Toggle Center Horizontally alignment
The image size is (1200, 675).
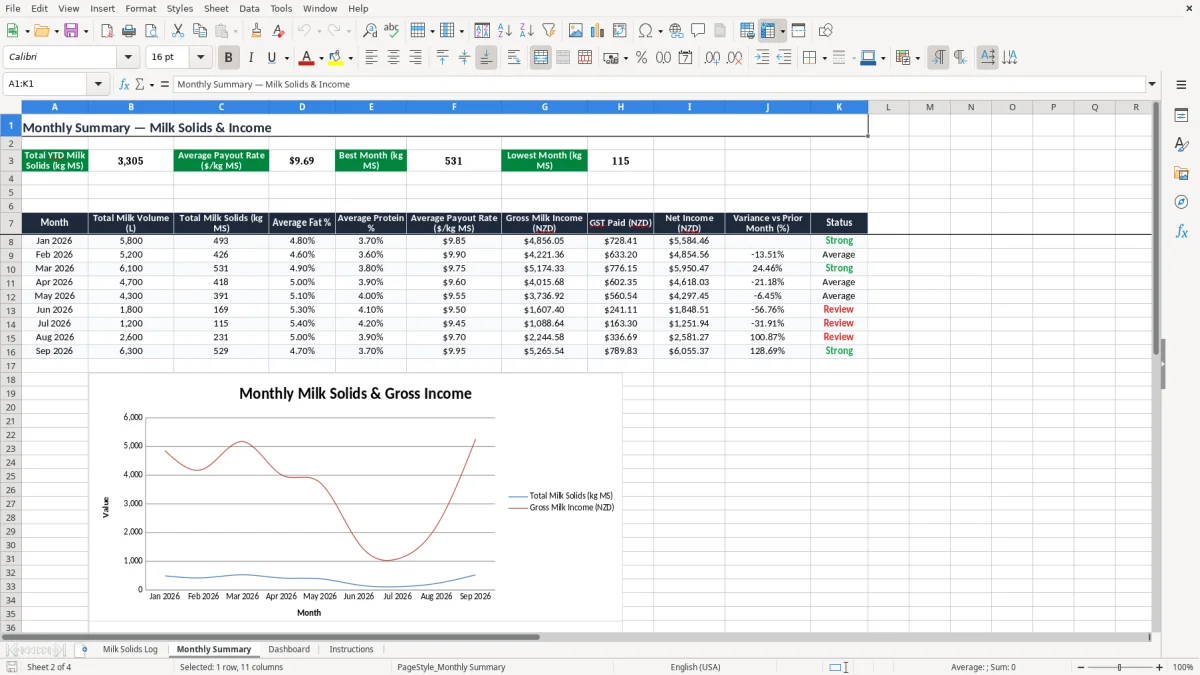pos(393,58)
